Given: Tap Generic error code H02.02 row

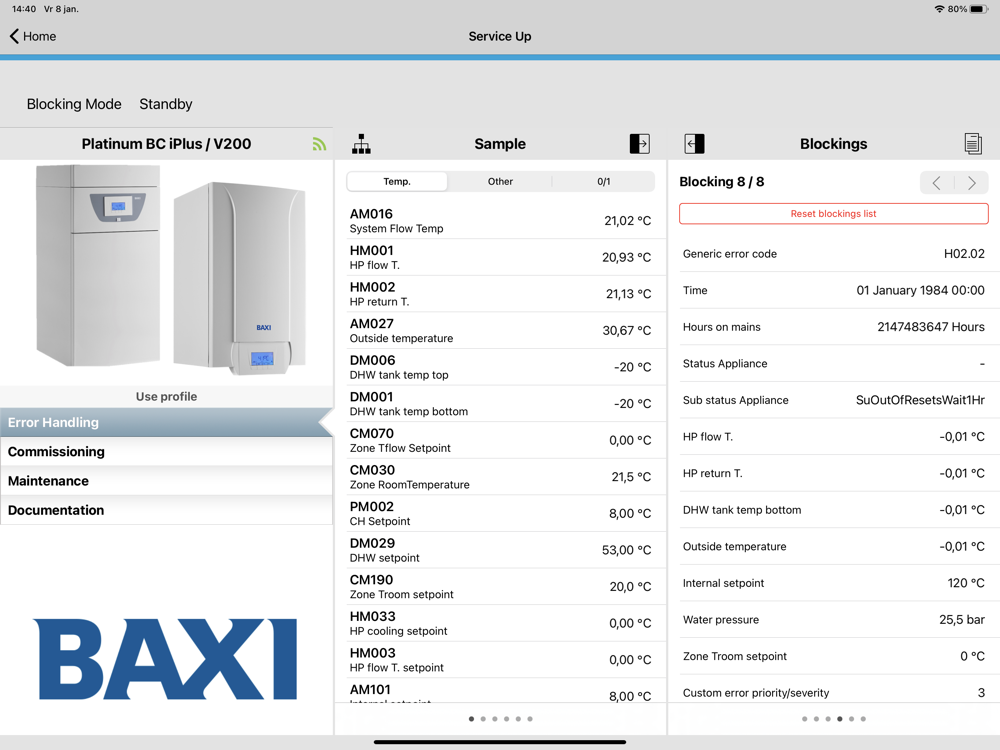Looking at the screenshot, I should click(x=834, y=254).
